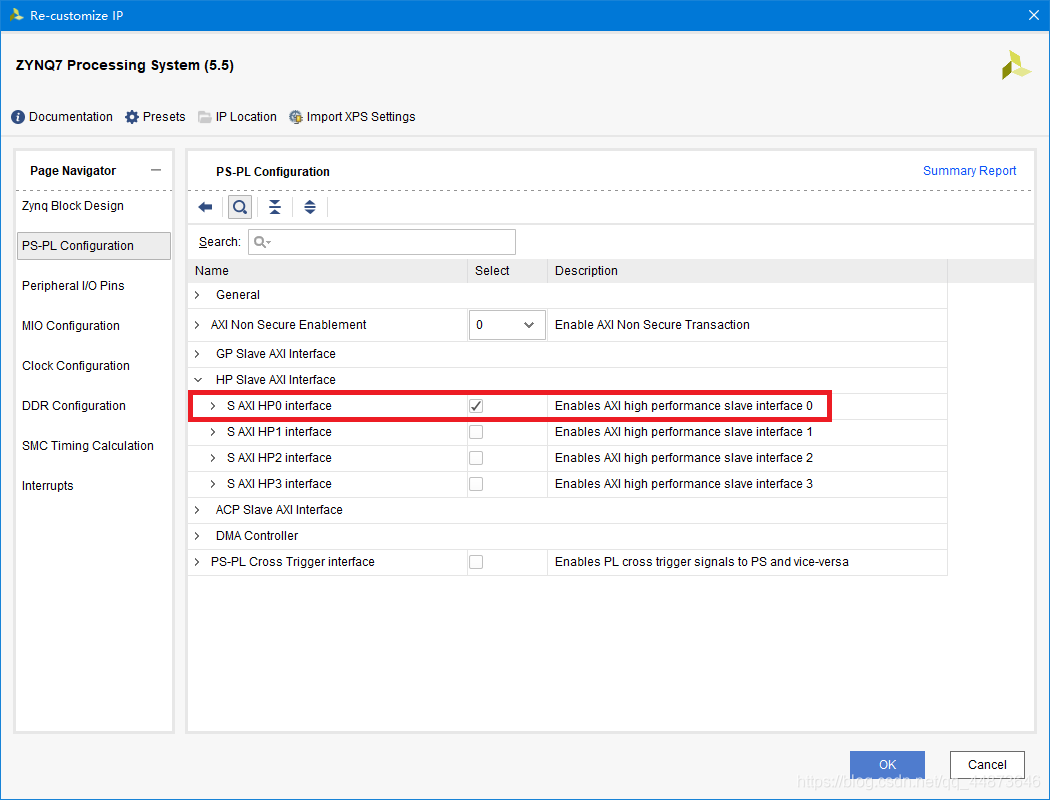Click the Presets gear icon
The width and height of the screenshot is (1050, 800).
(132, 117)
